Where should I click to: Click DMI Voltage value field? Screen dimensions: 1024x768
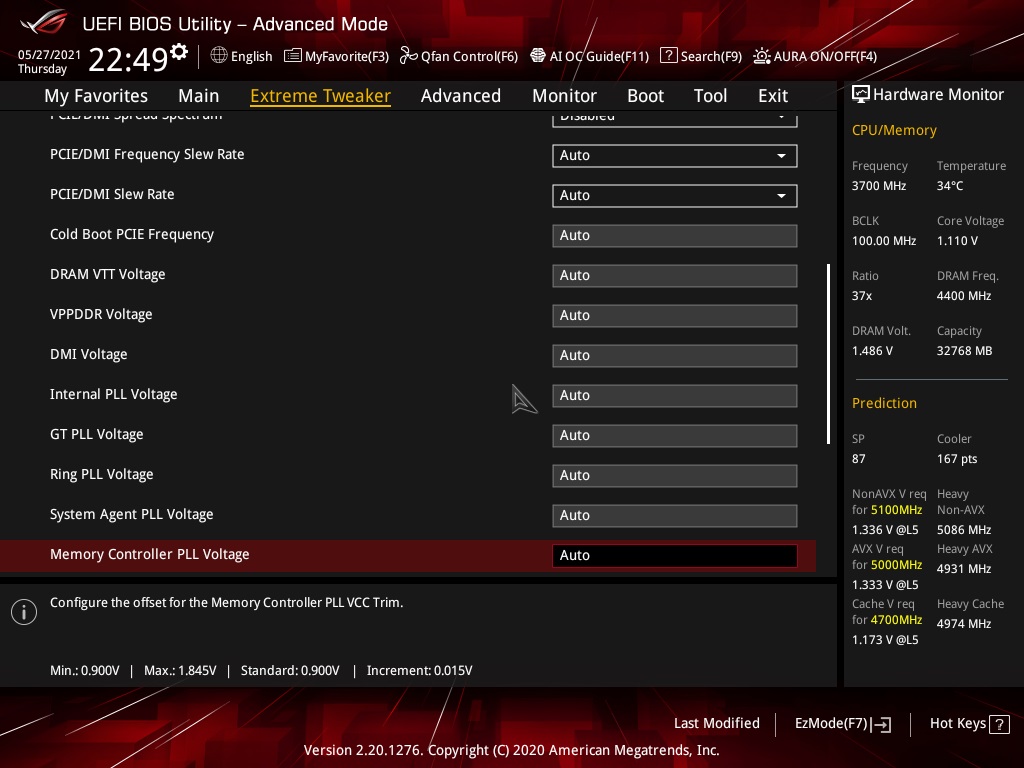coord(675,355)
